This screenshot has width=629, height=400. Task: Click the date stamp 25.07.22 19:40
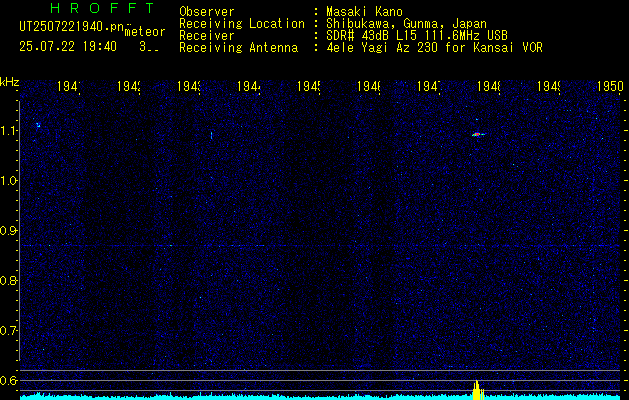tap(68, 47)
